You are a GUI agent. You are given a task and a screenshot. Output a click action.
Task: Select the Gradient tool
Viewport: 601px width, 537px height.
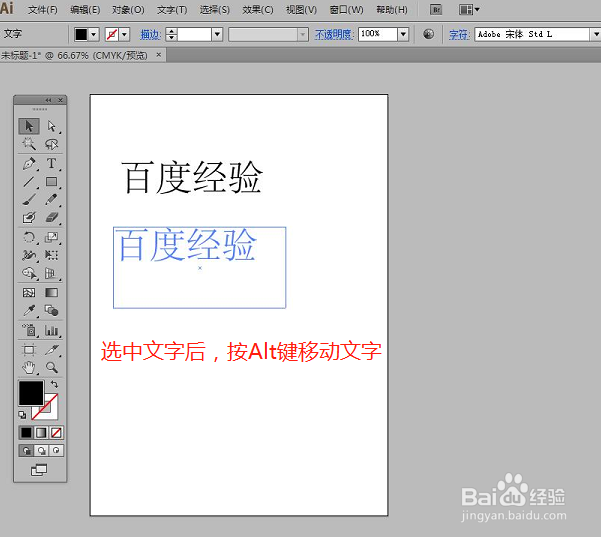click(51, 293)
